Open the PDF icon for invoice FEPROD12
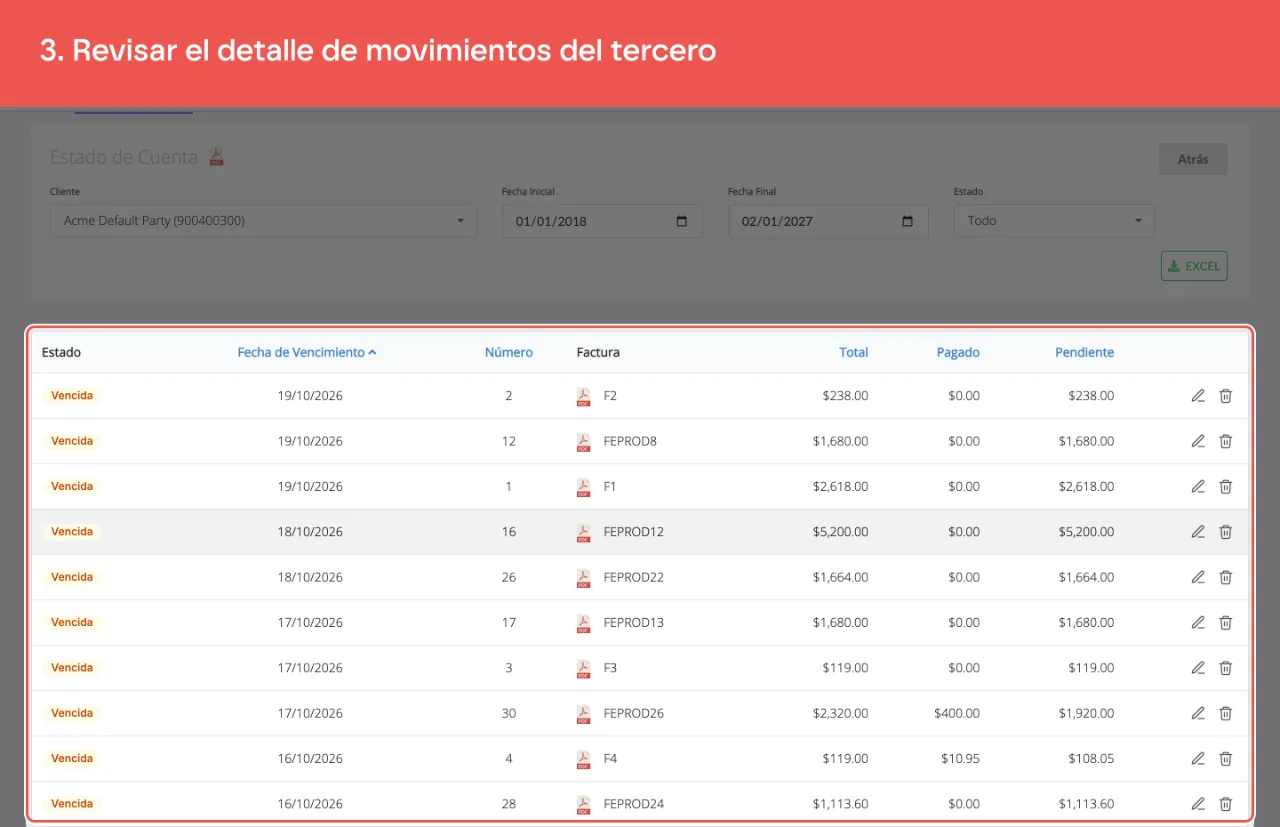1280x827 pixels. (583, 532)
